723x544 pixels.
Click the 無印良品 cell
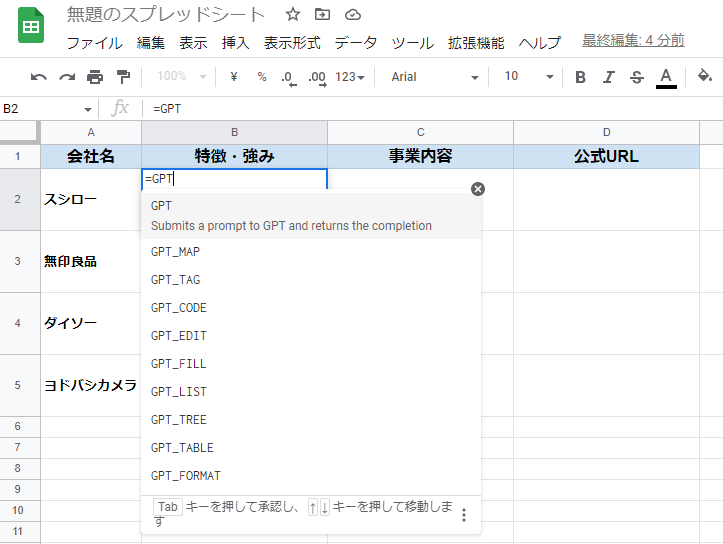point(91,261)
